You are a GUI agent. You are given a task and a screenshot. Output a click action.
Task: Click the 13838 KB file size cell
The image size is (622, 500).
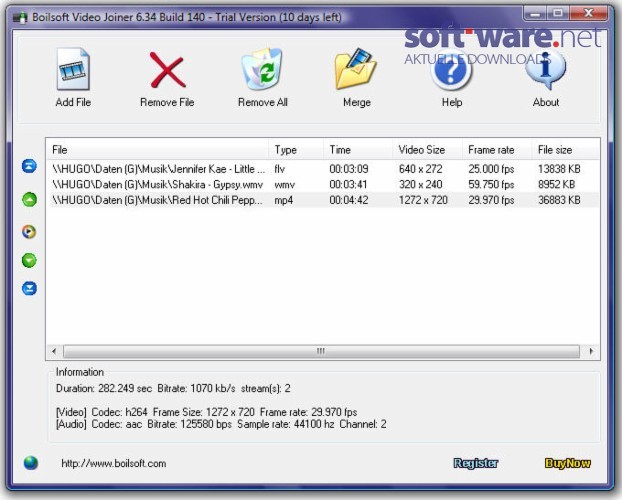[x=559, y=169]
